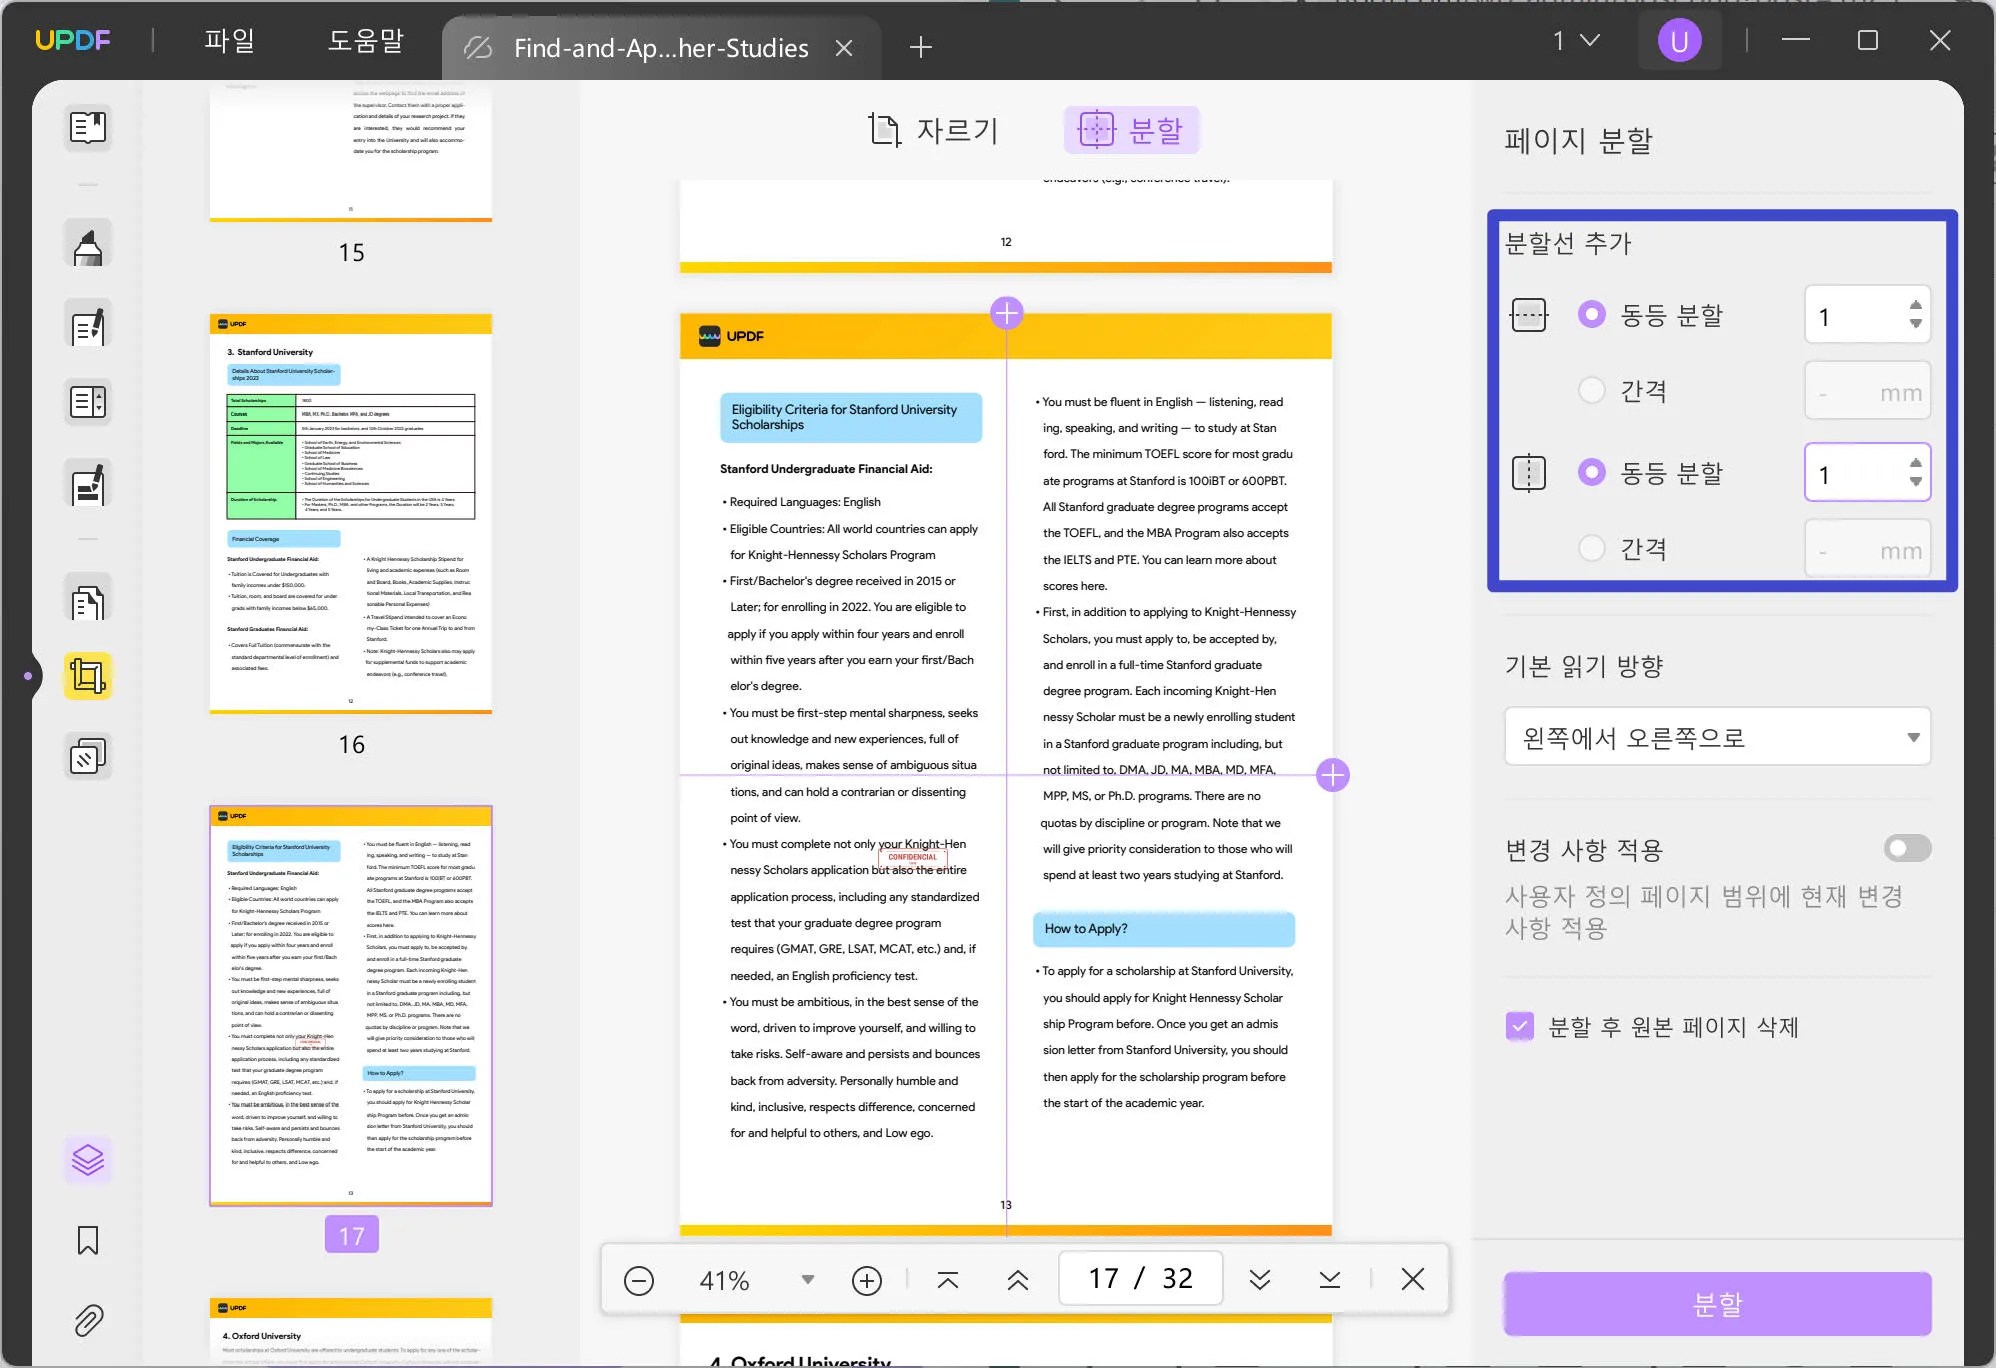The height and width of the screenshot is (1368, 1996).
Task: Select page 17 thumbnail
Action: [351, 1006]
